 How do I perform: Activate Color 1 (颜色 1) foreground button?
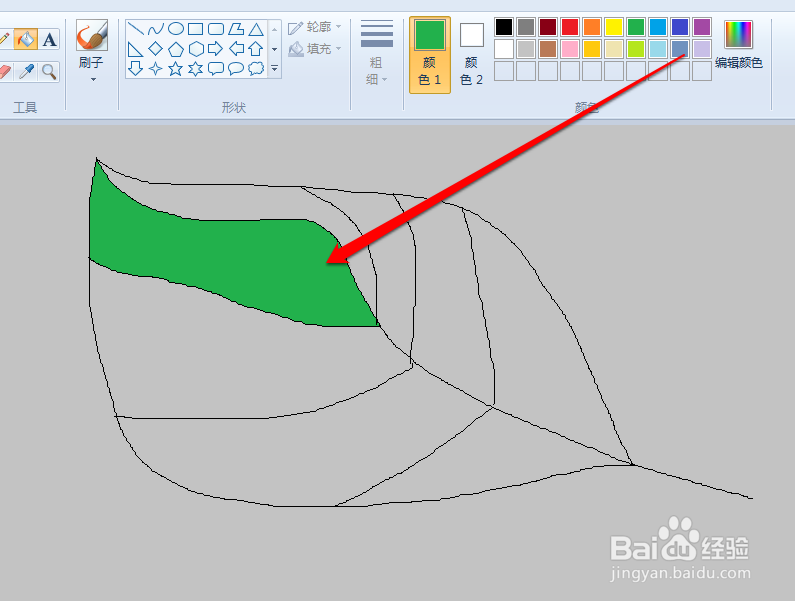429,55
